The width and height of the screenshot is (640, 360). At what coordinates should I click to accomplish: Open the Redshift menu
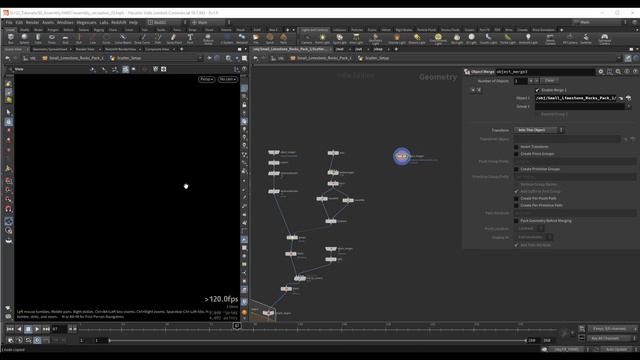tap(119, 22)
